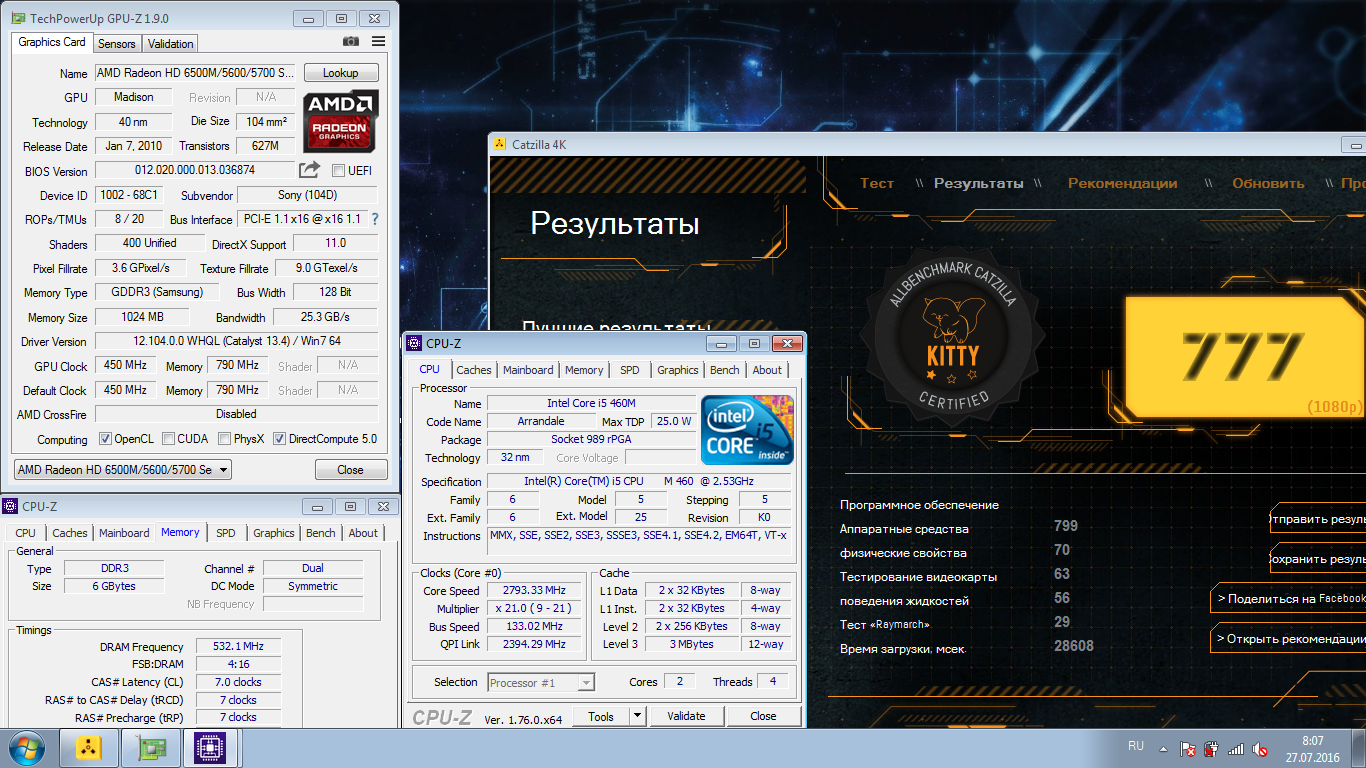Open the Processor #1 selection dropdown
The width and height of the screenshot is (1366, 768).
click(541, 683)
